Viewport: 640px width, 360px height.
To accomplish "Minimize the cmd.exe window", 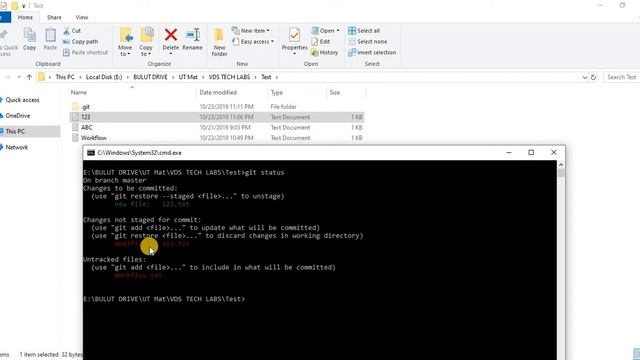I will pyautogui.click(x=509, y=152).
